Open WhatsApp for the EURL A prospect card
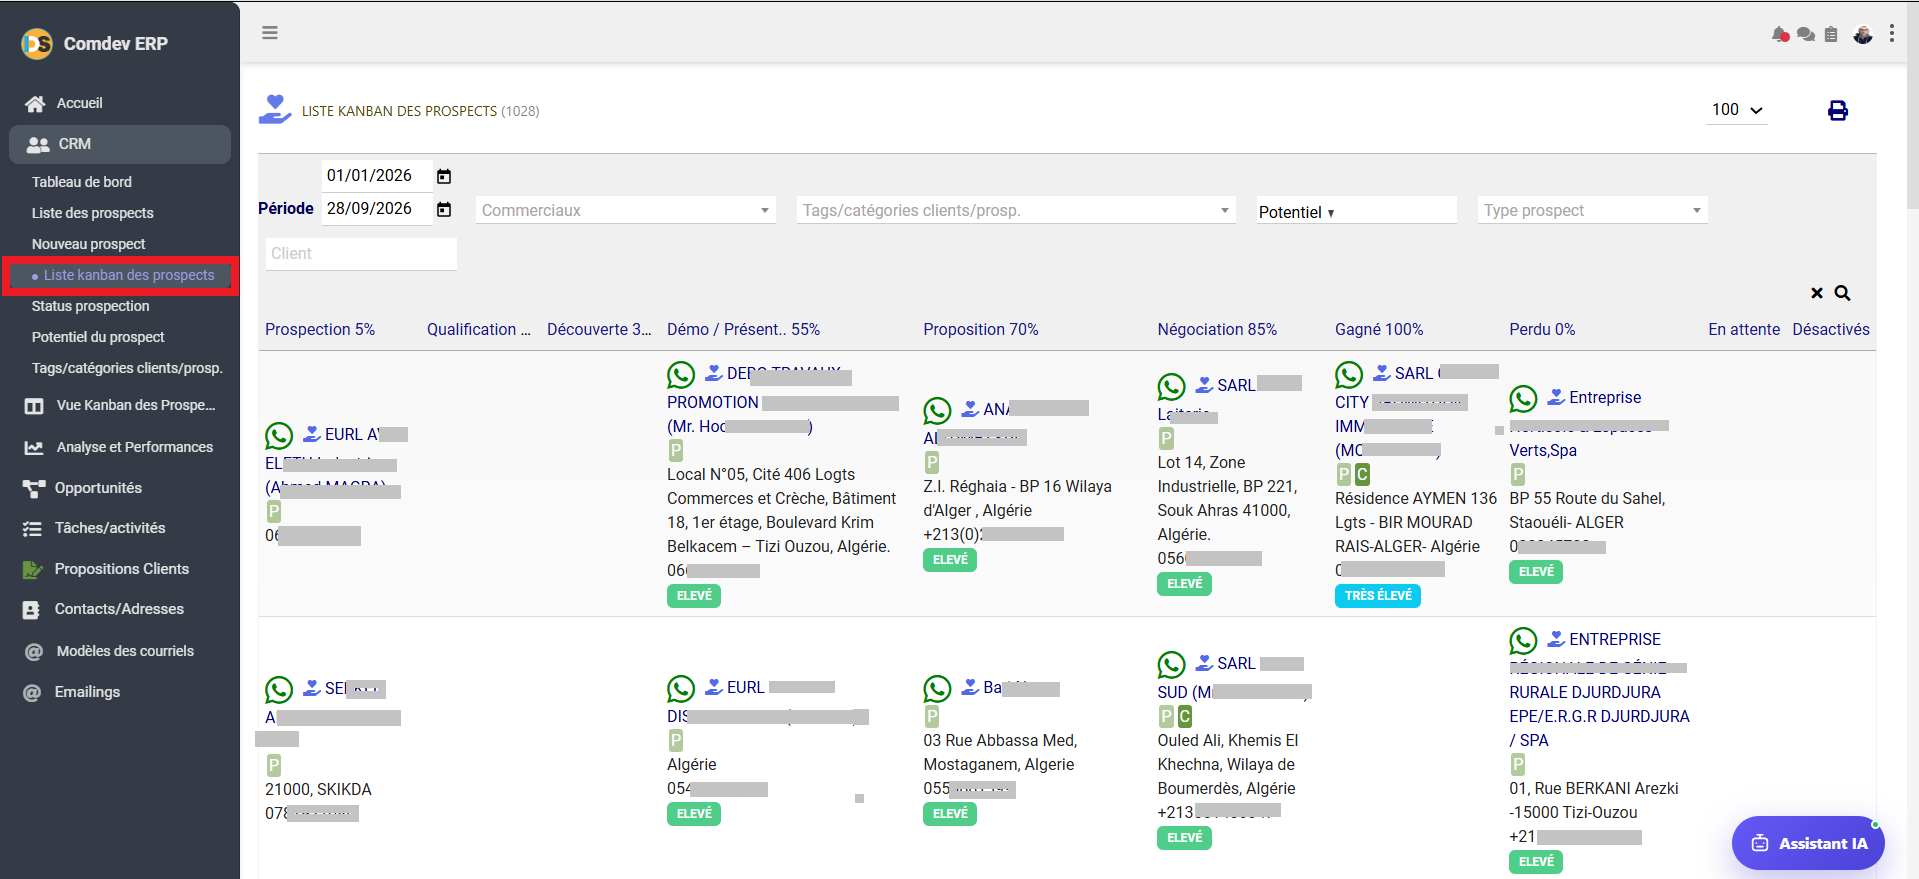This screenshot has height=879, width=1919. pyautogui.click(x=279, y=435)
